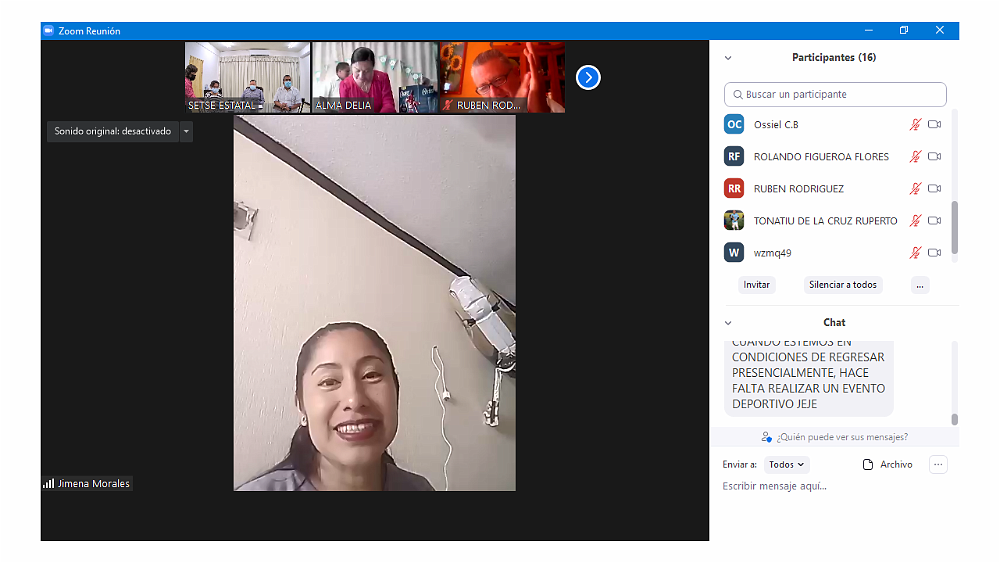Click the muted microphone icon for wzmq49
Image resolution: width=1000 pixels, height=563 pixels.
click(914, 253)
